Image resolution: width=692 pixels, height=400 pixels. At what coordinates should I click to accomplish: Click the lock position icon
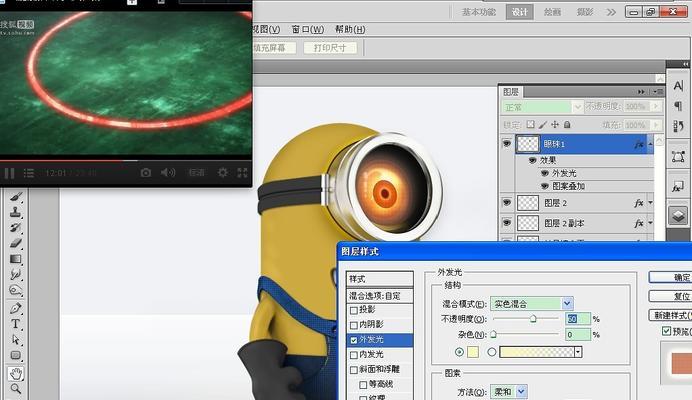[x=555, y=125]
